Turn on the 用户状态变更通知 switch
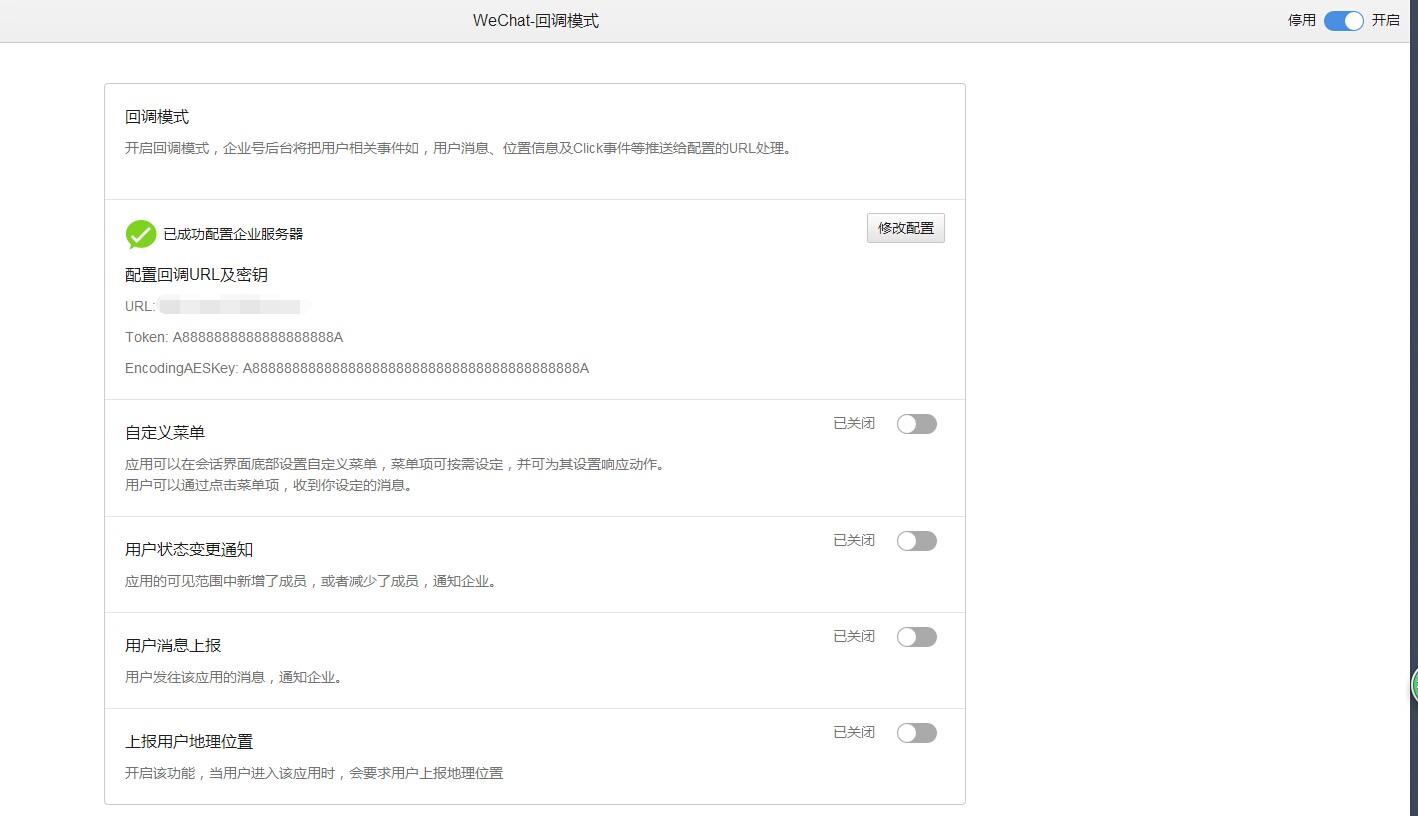The width and height of the screenshot is (1418, 816). pos(916,540)
